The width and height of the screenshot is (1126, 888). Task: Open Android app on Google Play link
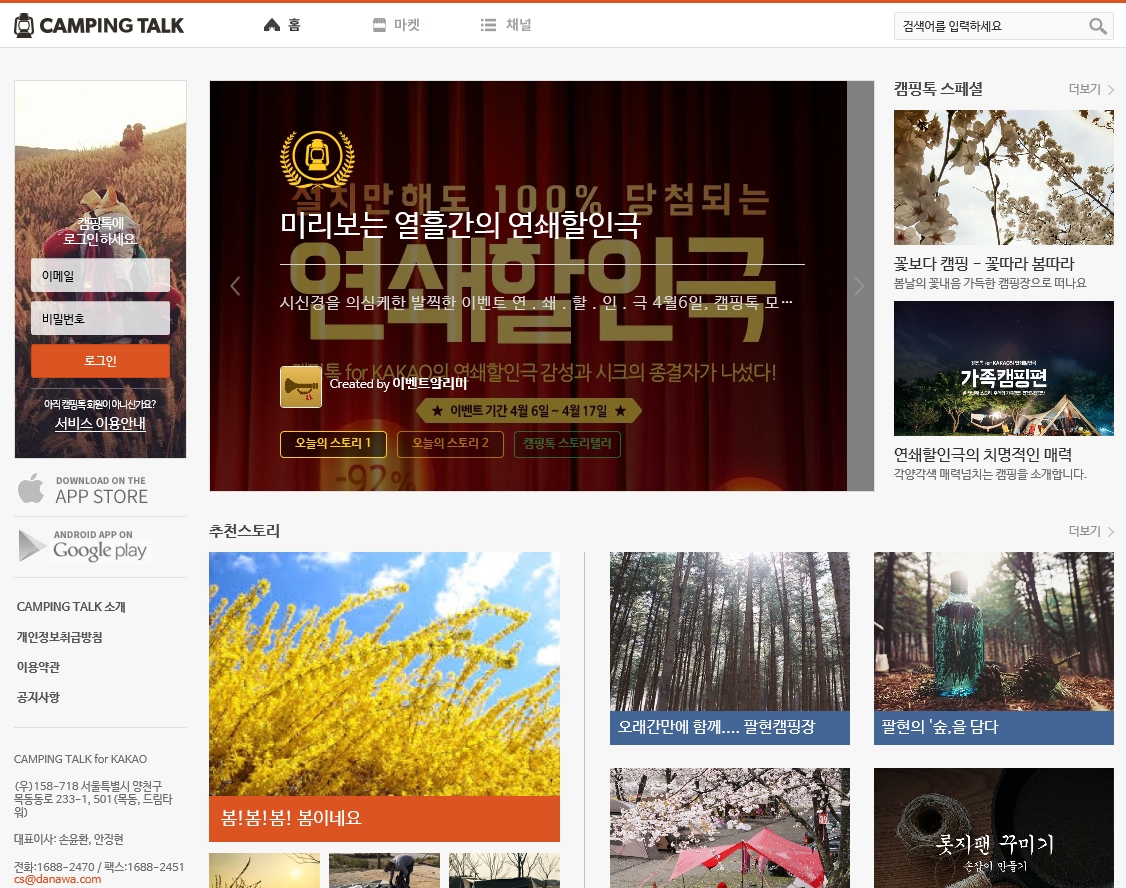tap(101, 546)
